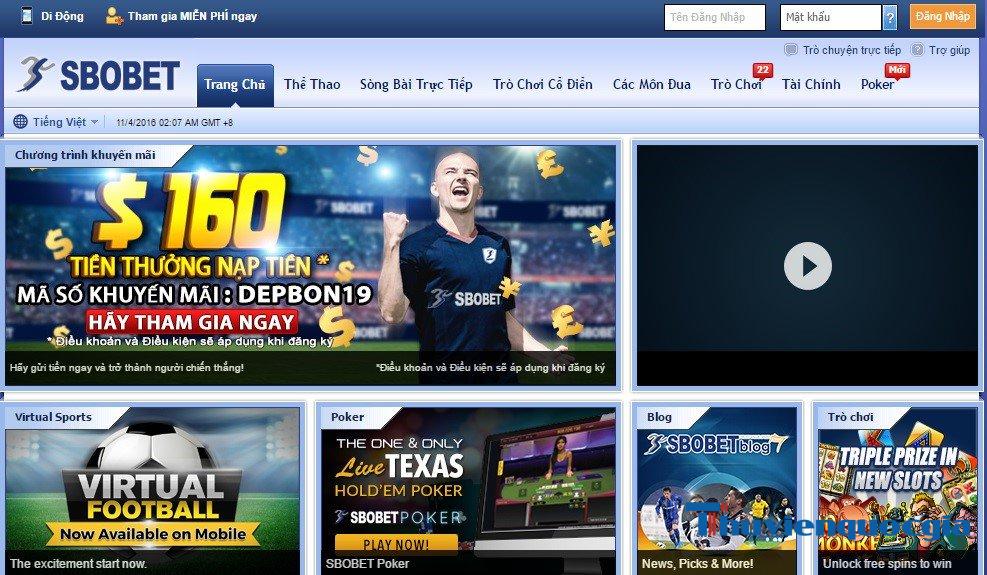Click the Virtual Sports section label
This screenshot has width=987, height=575.
(x=53, y=417)
